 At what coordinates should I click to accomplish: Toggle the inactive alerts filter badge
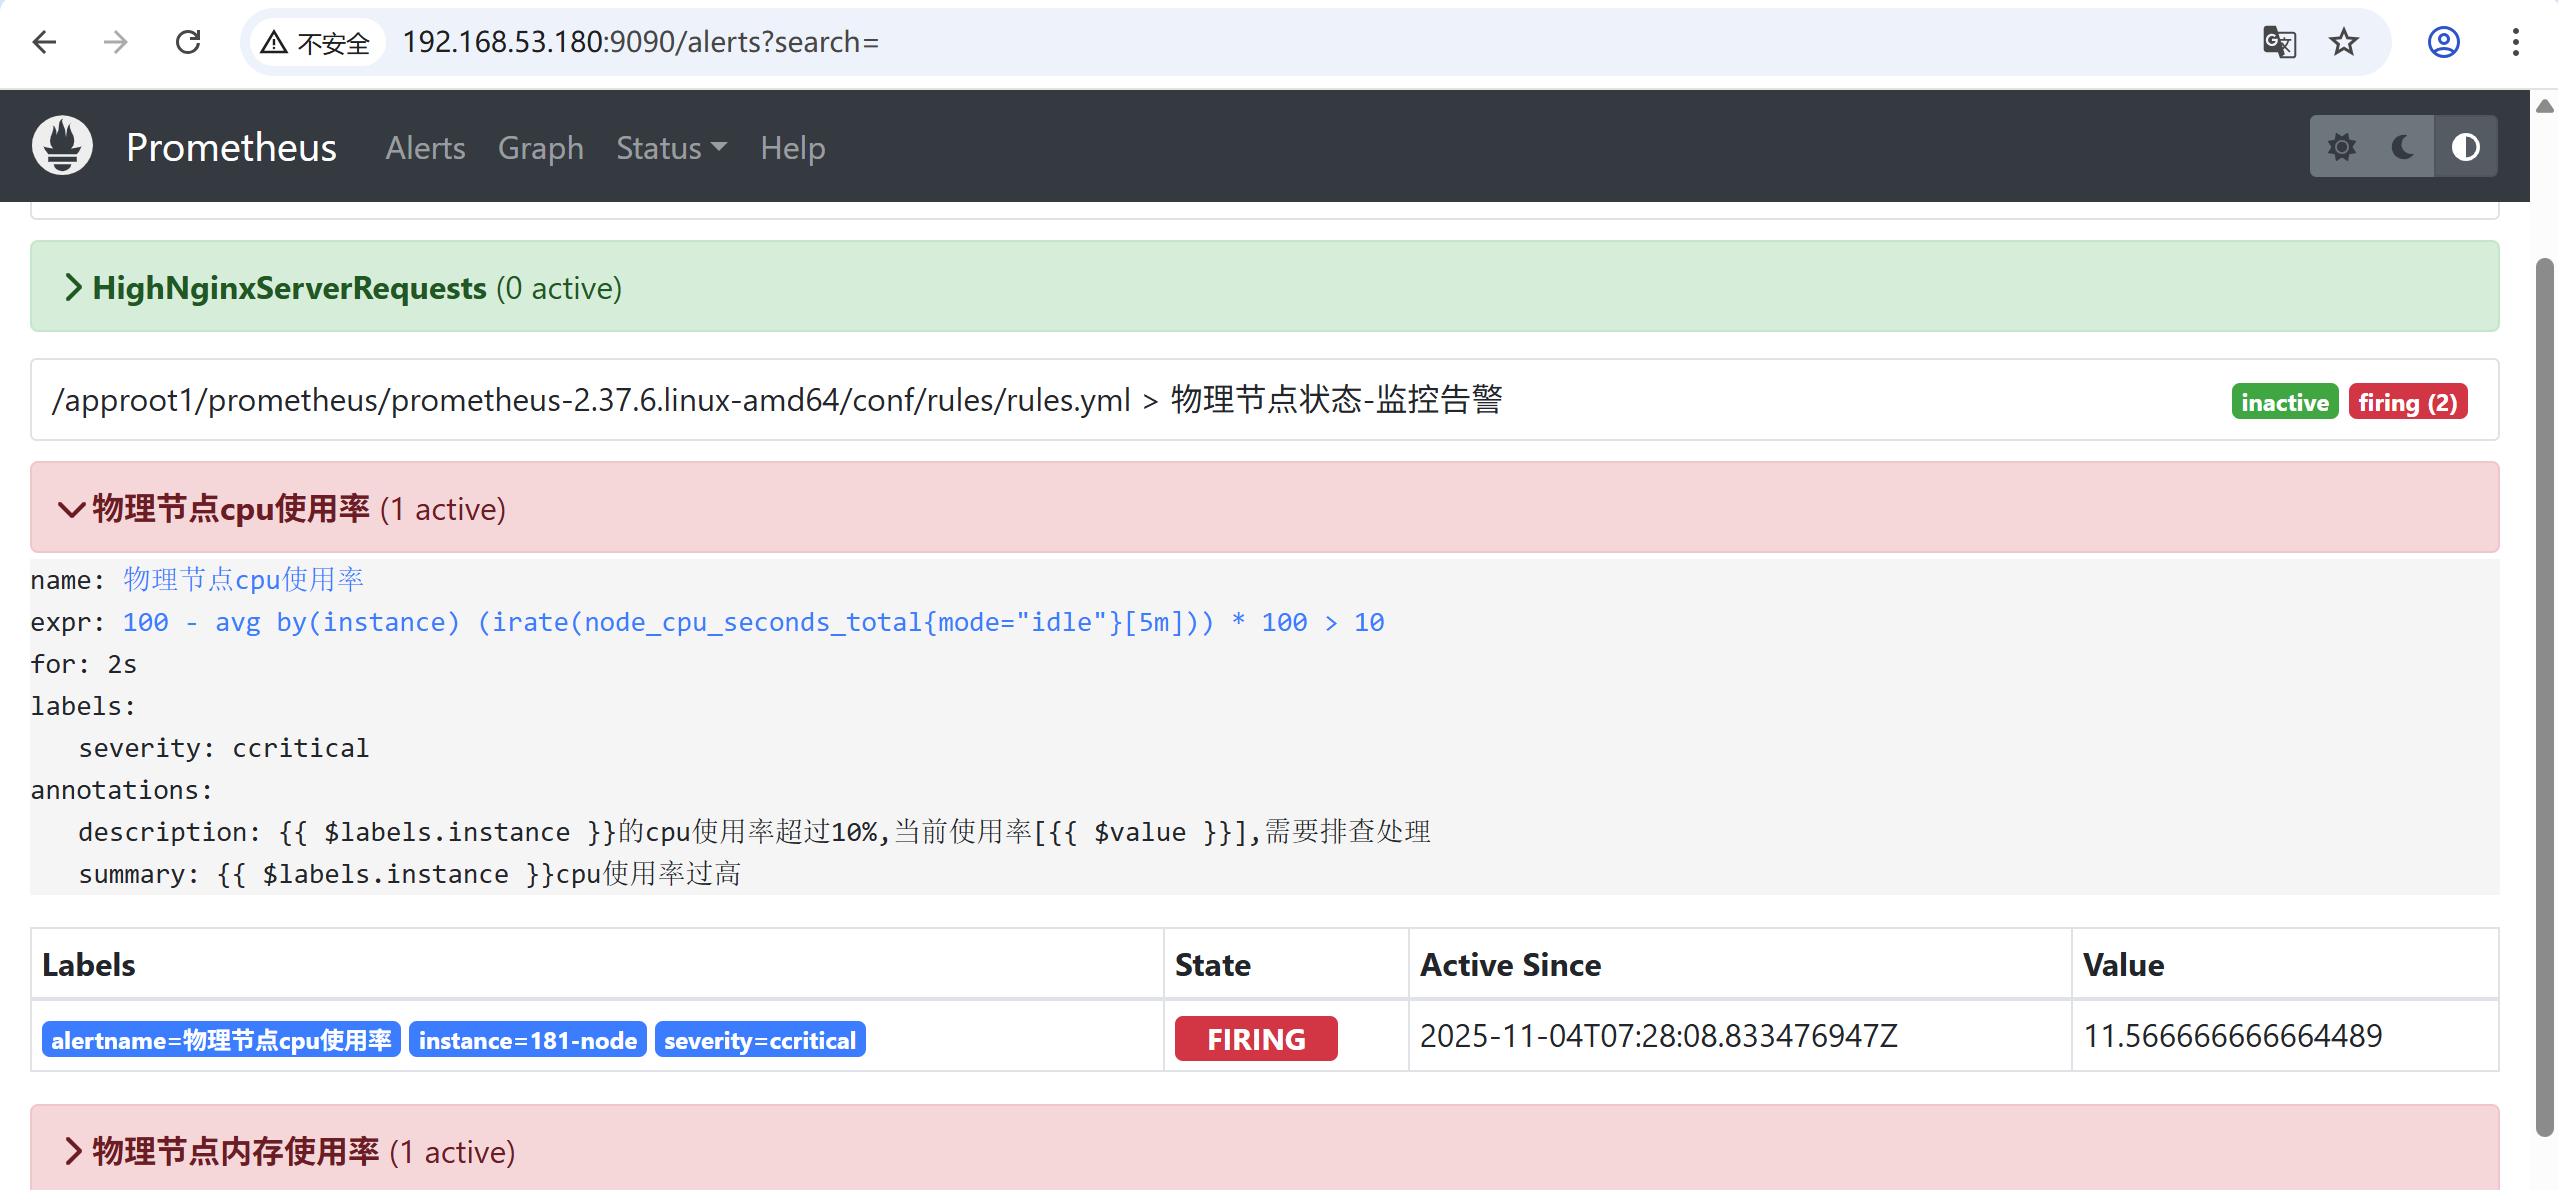coord(2284,402)
